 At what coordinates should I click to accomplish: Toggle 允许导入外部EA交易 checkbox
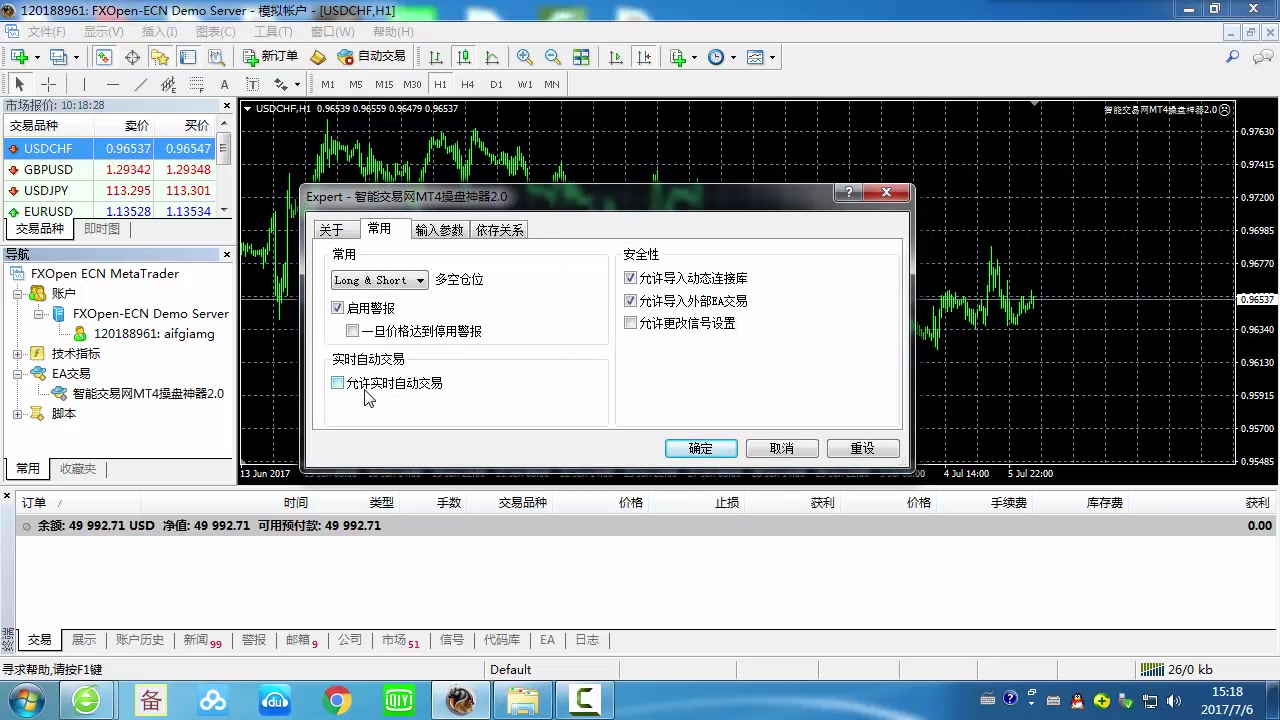(630, 300)
